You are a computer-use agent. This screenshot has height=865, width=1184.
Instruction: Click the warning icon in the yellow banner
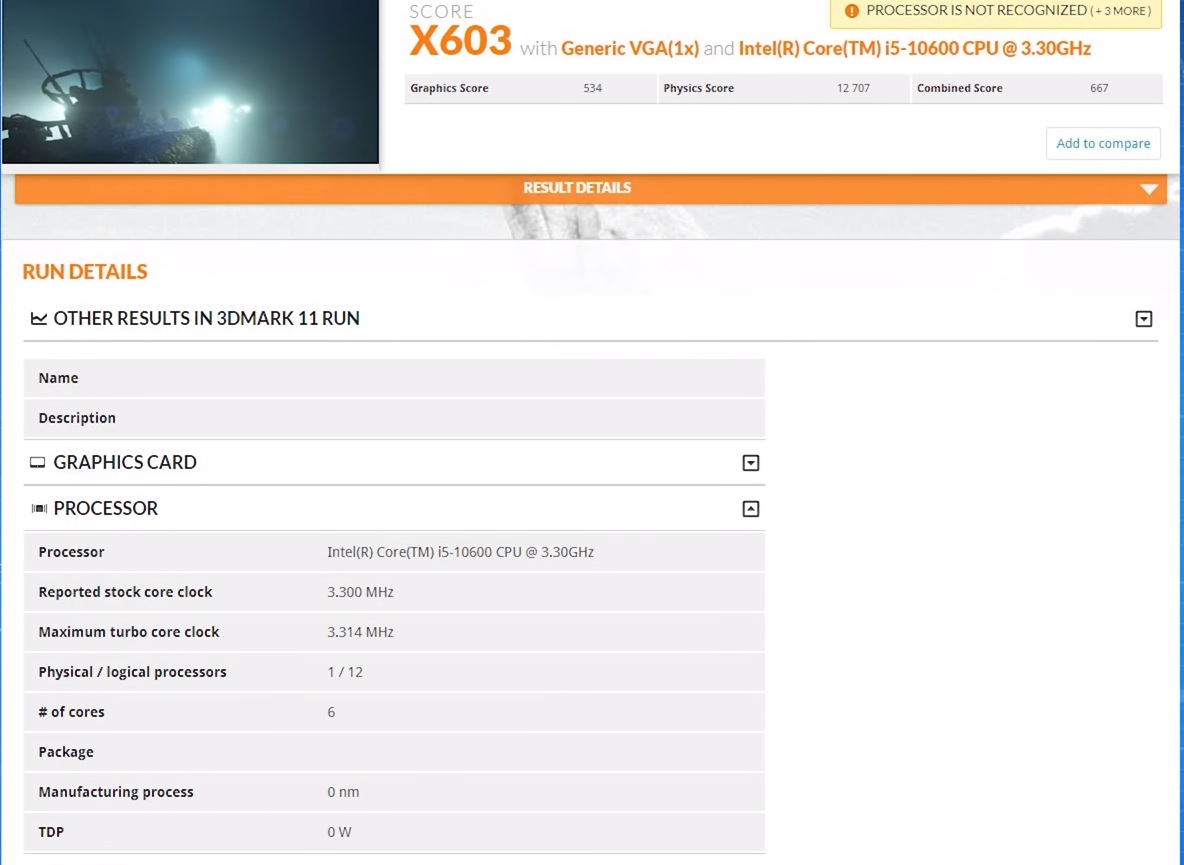tap(852, 11)
